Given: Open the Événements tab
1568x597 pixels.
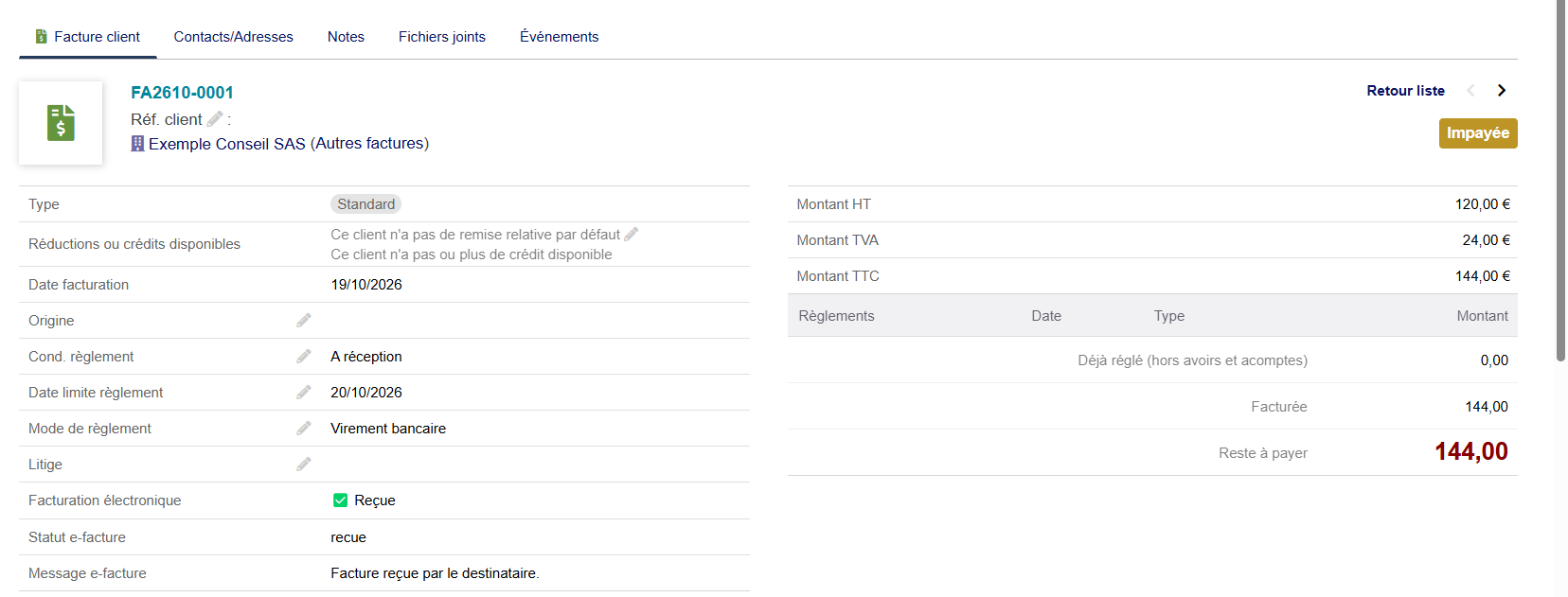Looking at the screenshot, I should coord(559,37).
